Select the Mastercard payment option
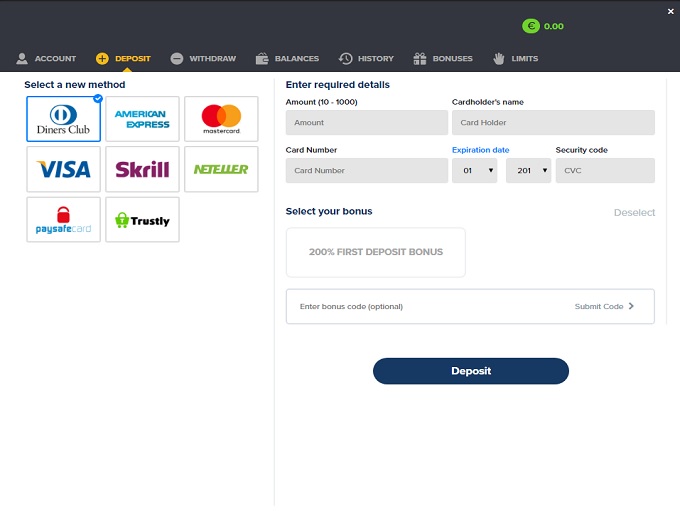This screenshot has width=680, height=511. tap(221, 120)
